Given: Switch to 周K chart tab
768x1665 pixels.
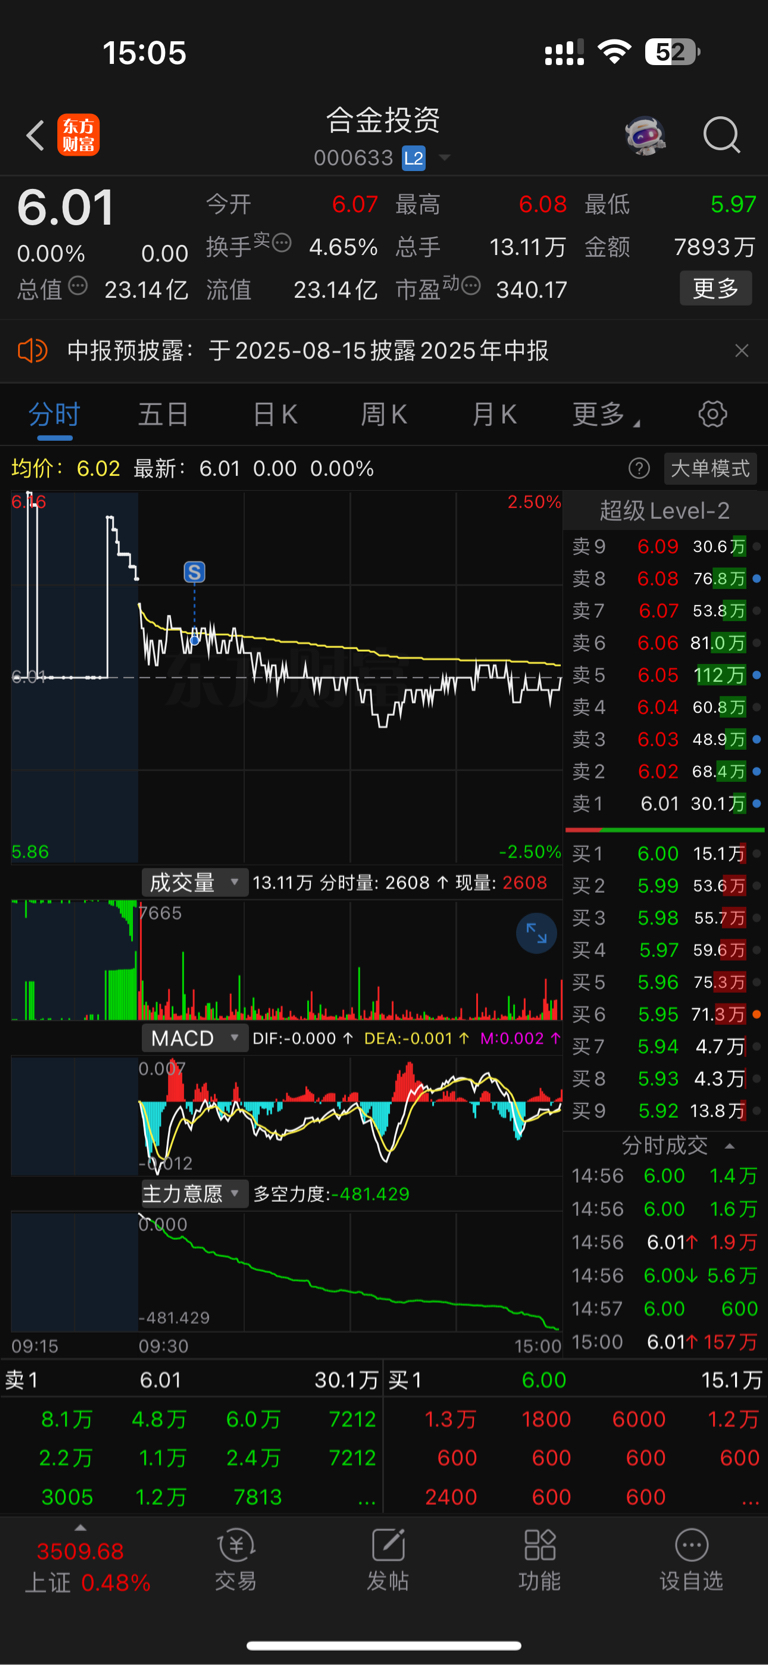Looking at the screenshot, I should tap(384, 414).
